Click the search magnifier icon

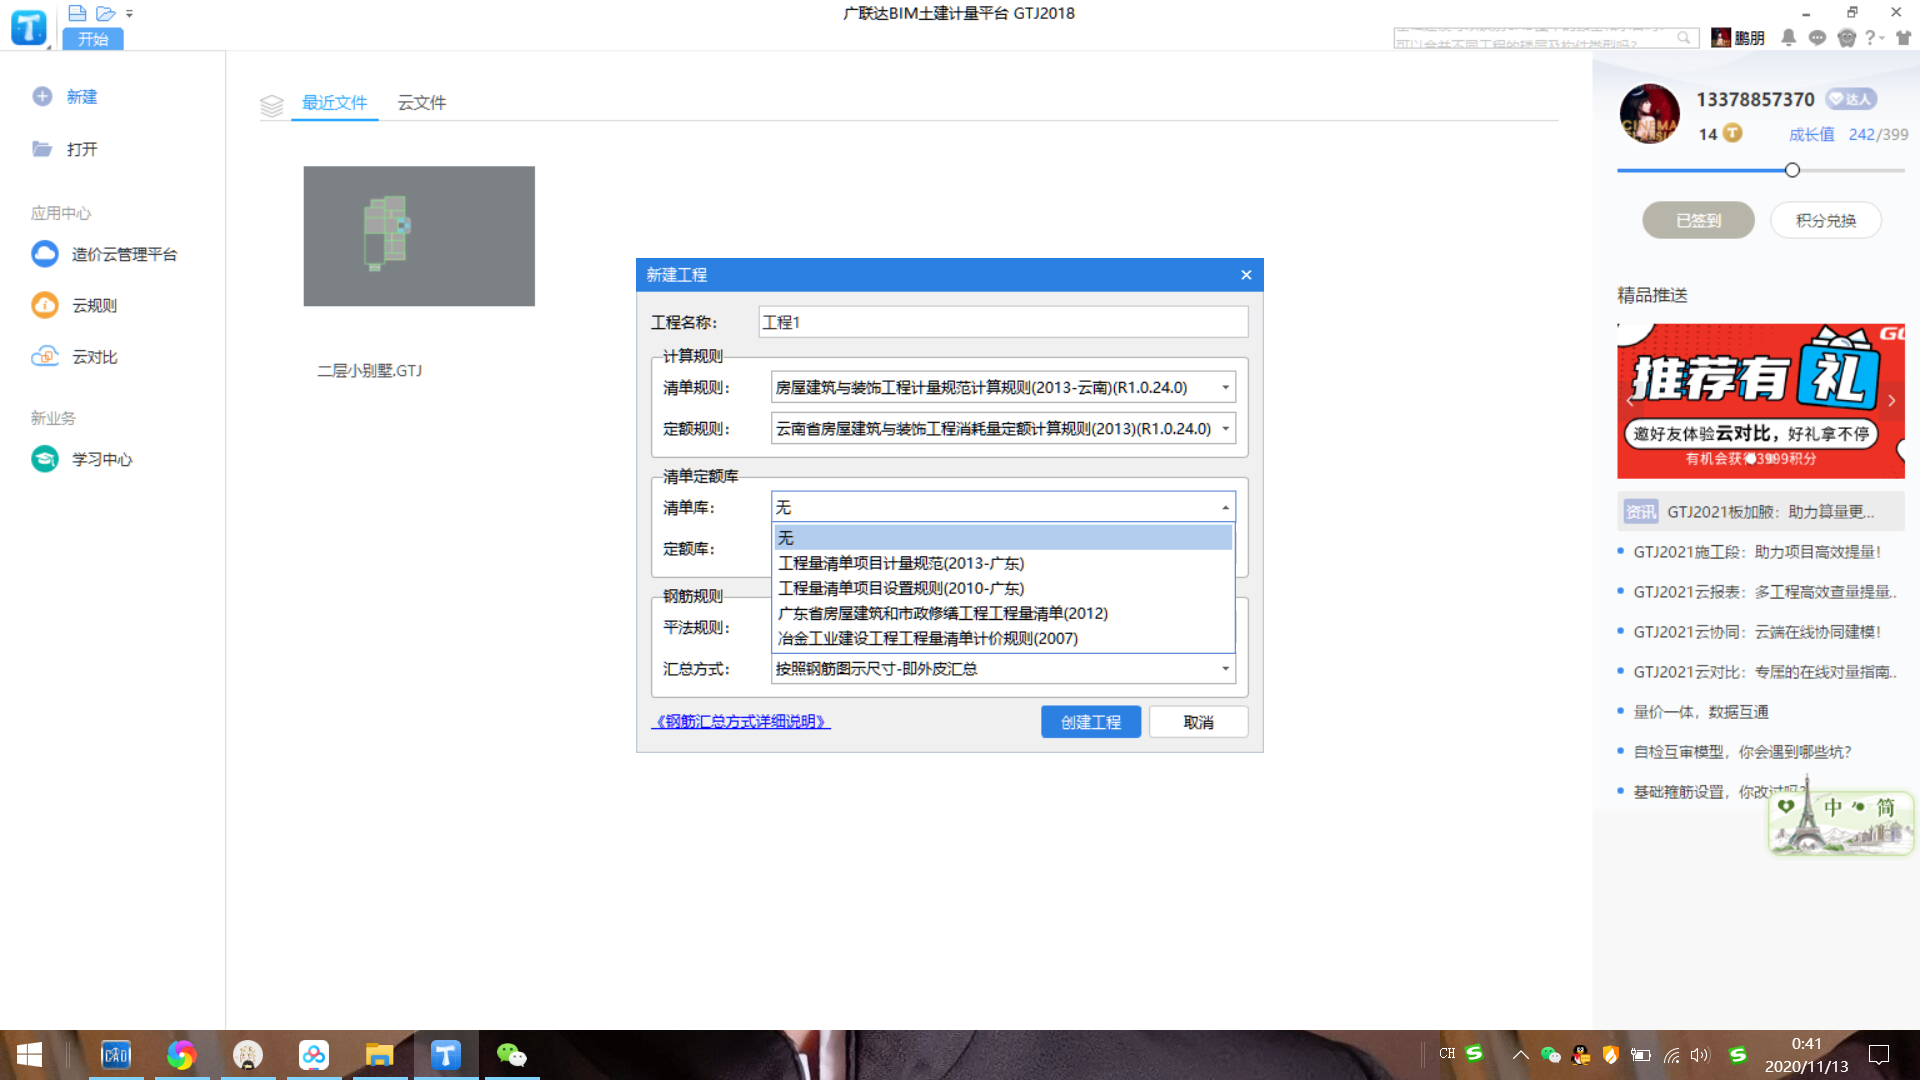1684,38
